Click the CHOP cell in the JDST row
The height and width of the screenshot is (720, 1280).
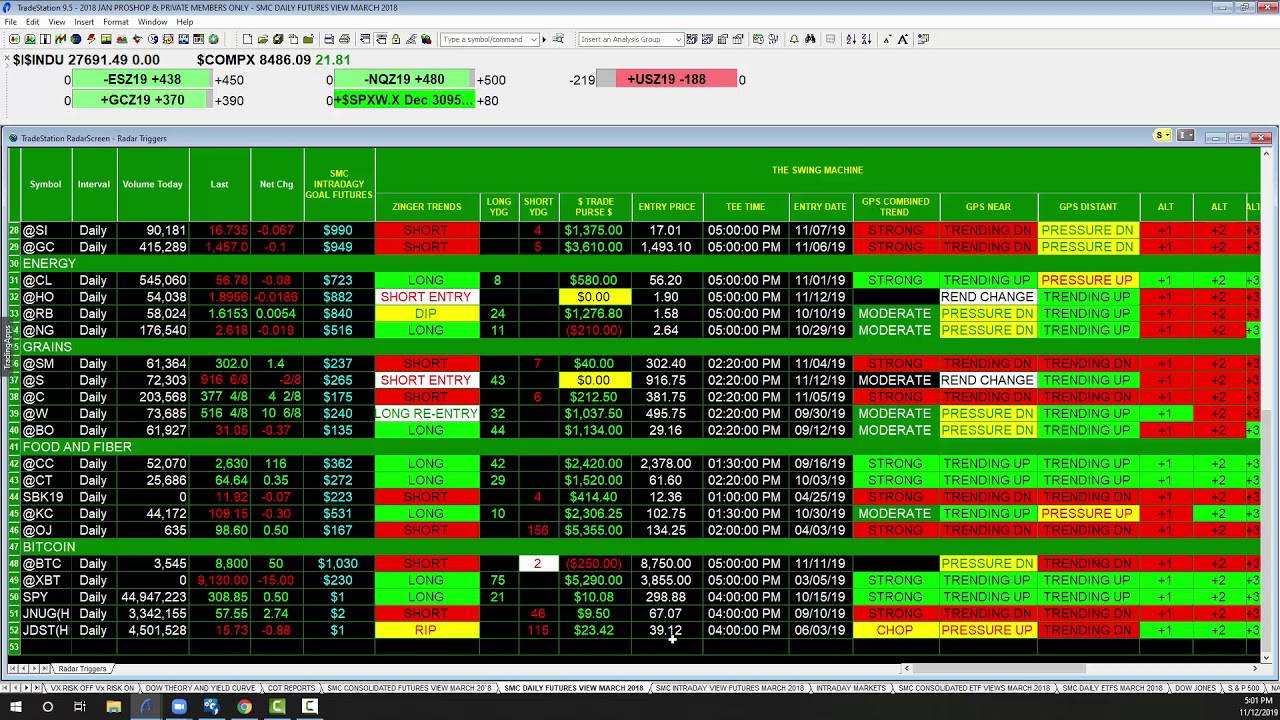coord(895,631)
